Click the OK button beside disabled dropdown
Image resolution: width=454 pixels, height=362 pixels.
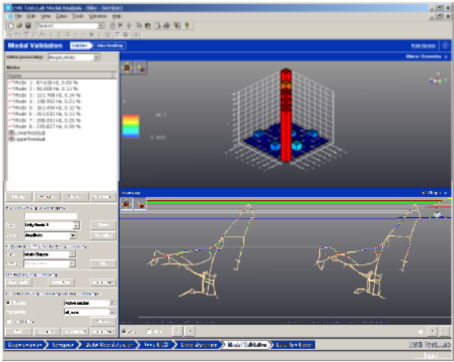tap(103, 264)
